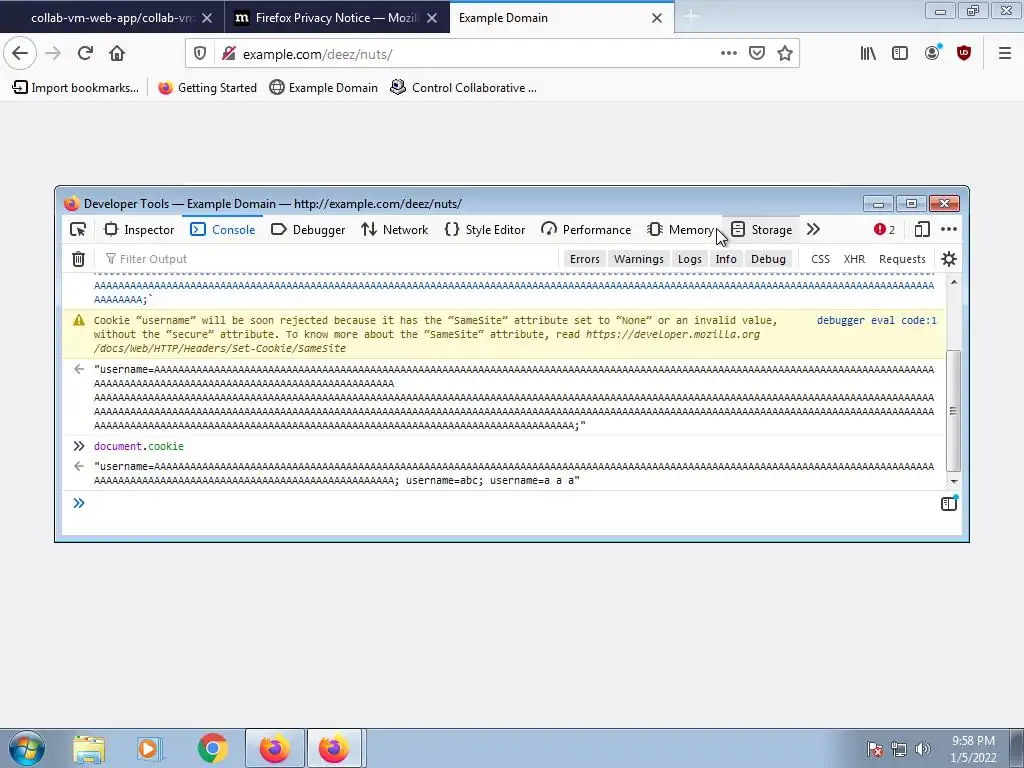Click the document.cookie command entry
This screenshot has width=1024, height=768.
[138, 447]
